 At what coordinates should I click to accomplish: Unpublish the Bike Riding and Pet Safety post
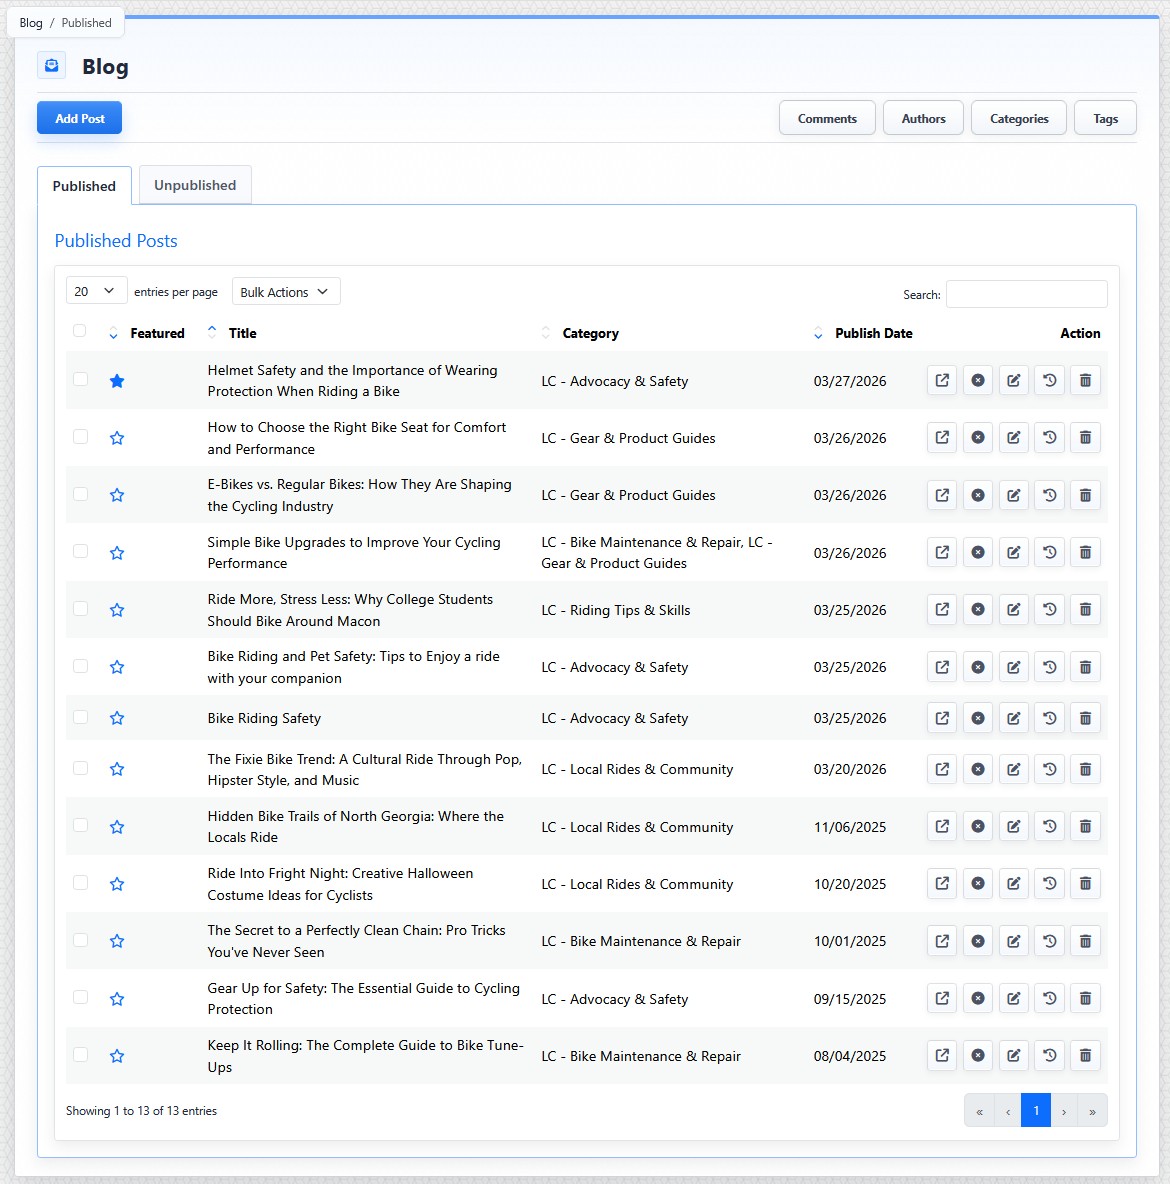click(977, 667)
